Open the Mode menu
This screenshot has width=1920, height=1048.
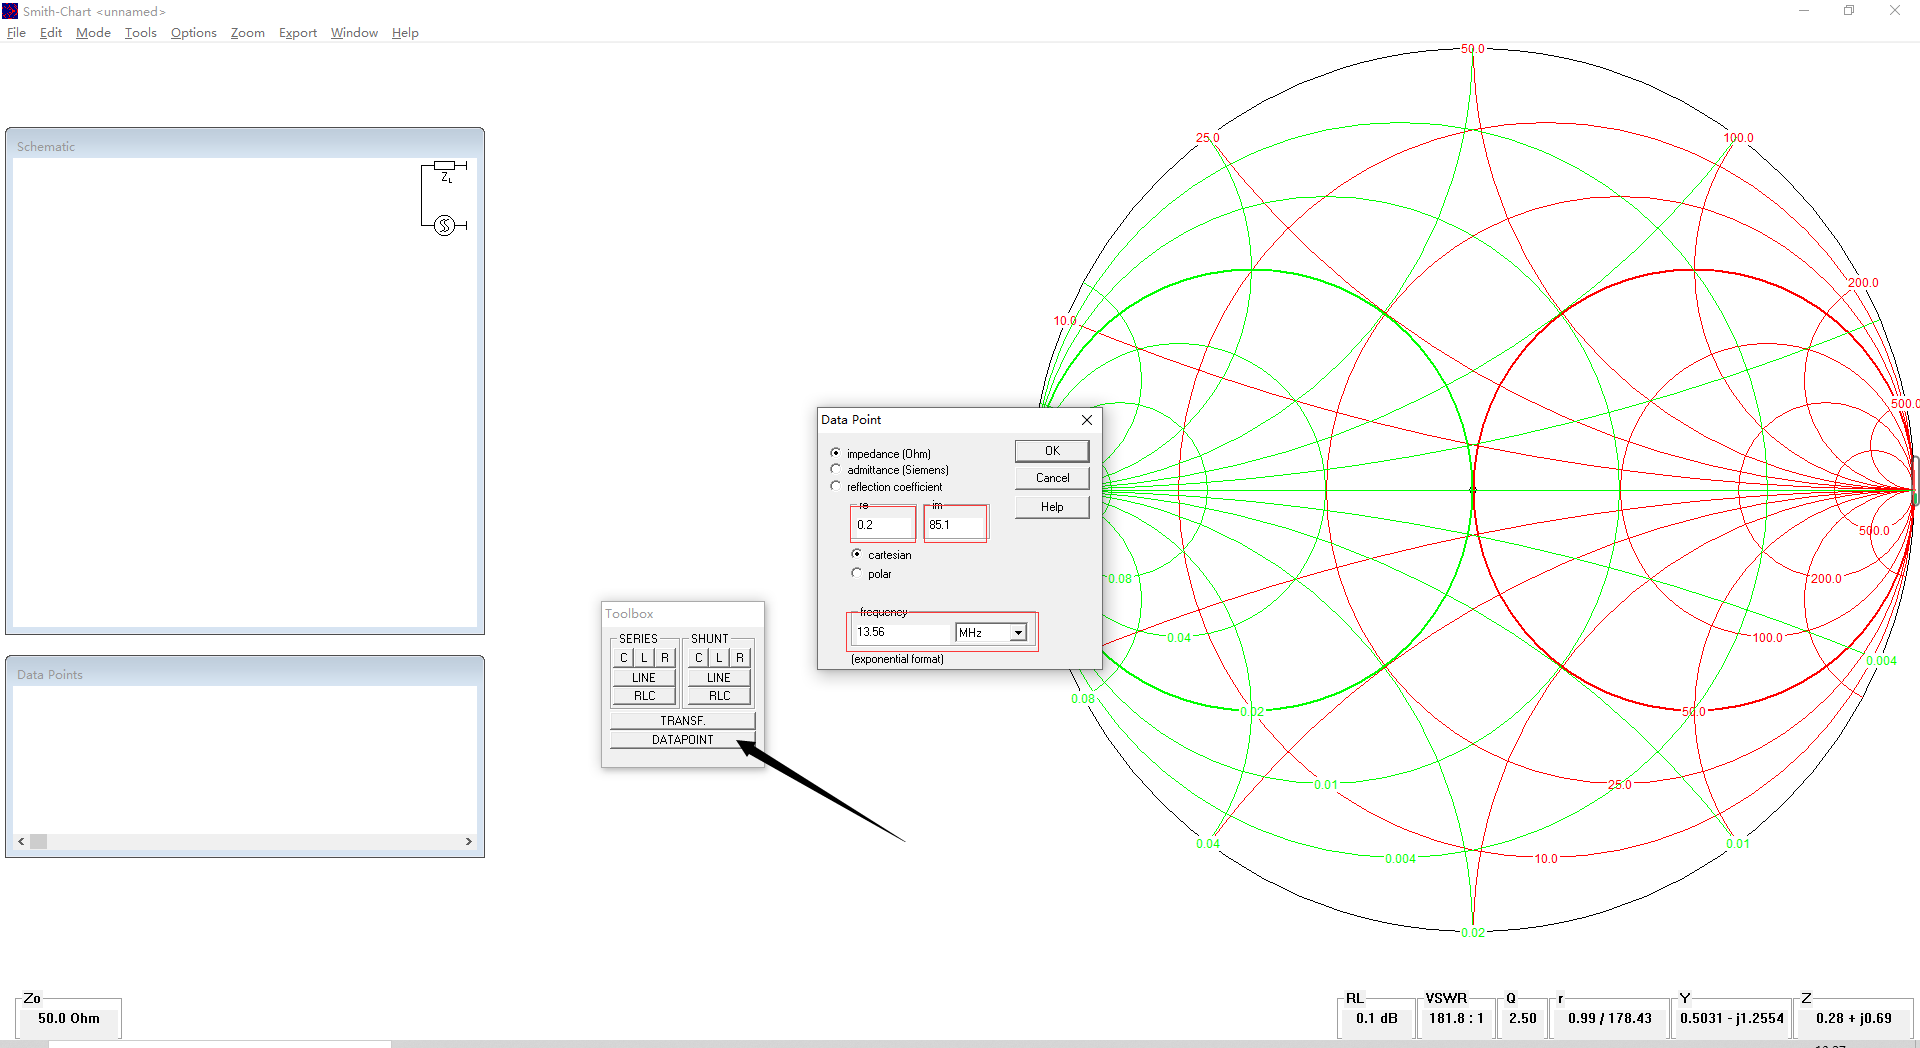93,33
